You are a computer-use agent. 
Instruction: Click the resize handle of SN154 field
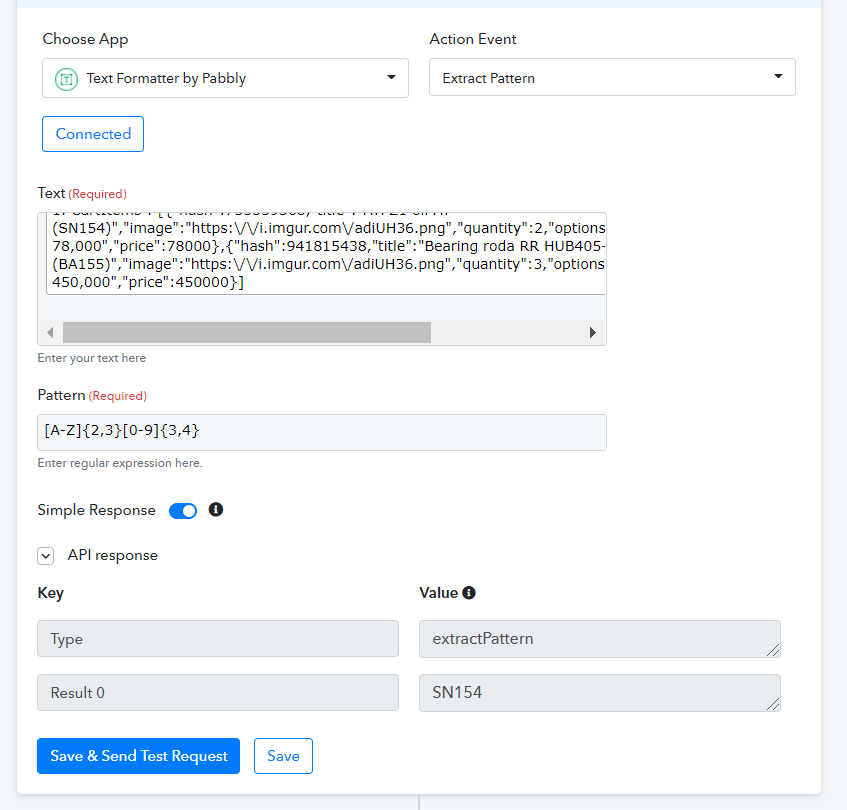point(773,704)
